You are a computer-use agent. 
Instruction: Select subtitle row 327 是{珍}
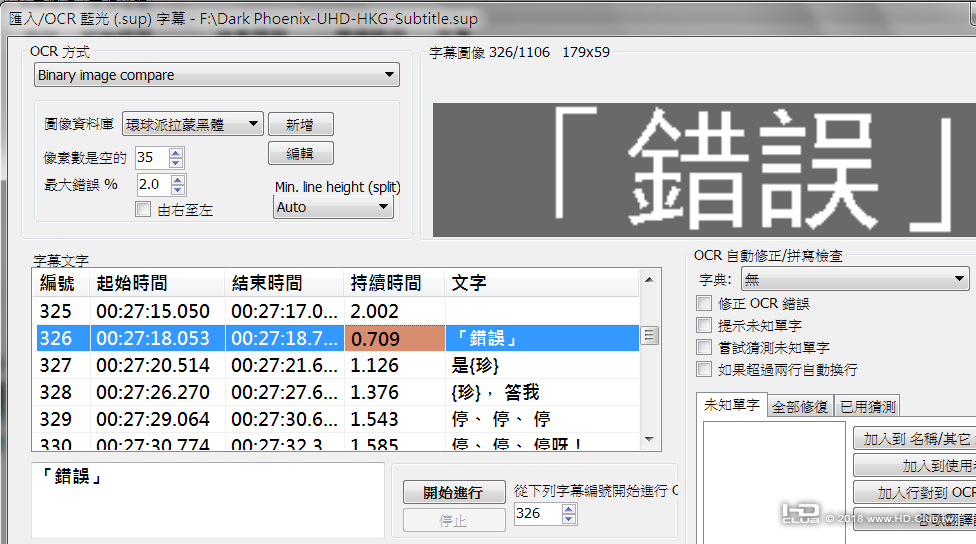point(336,365)
